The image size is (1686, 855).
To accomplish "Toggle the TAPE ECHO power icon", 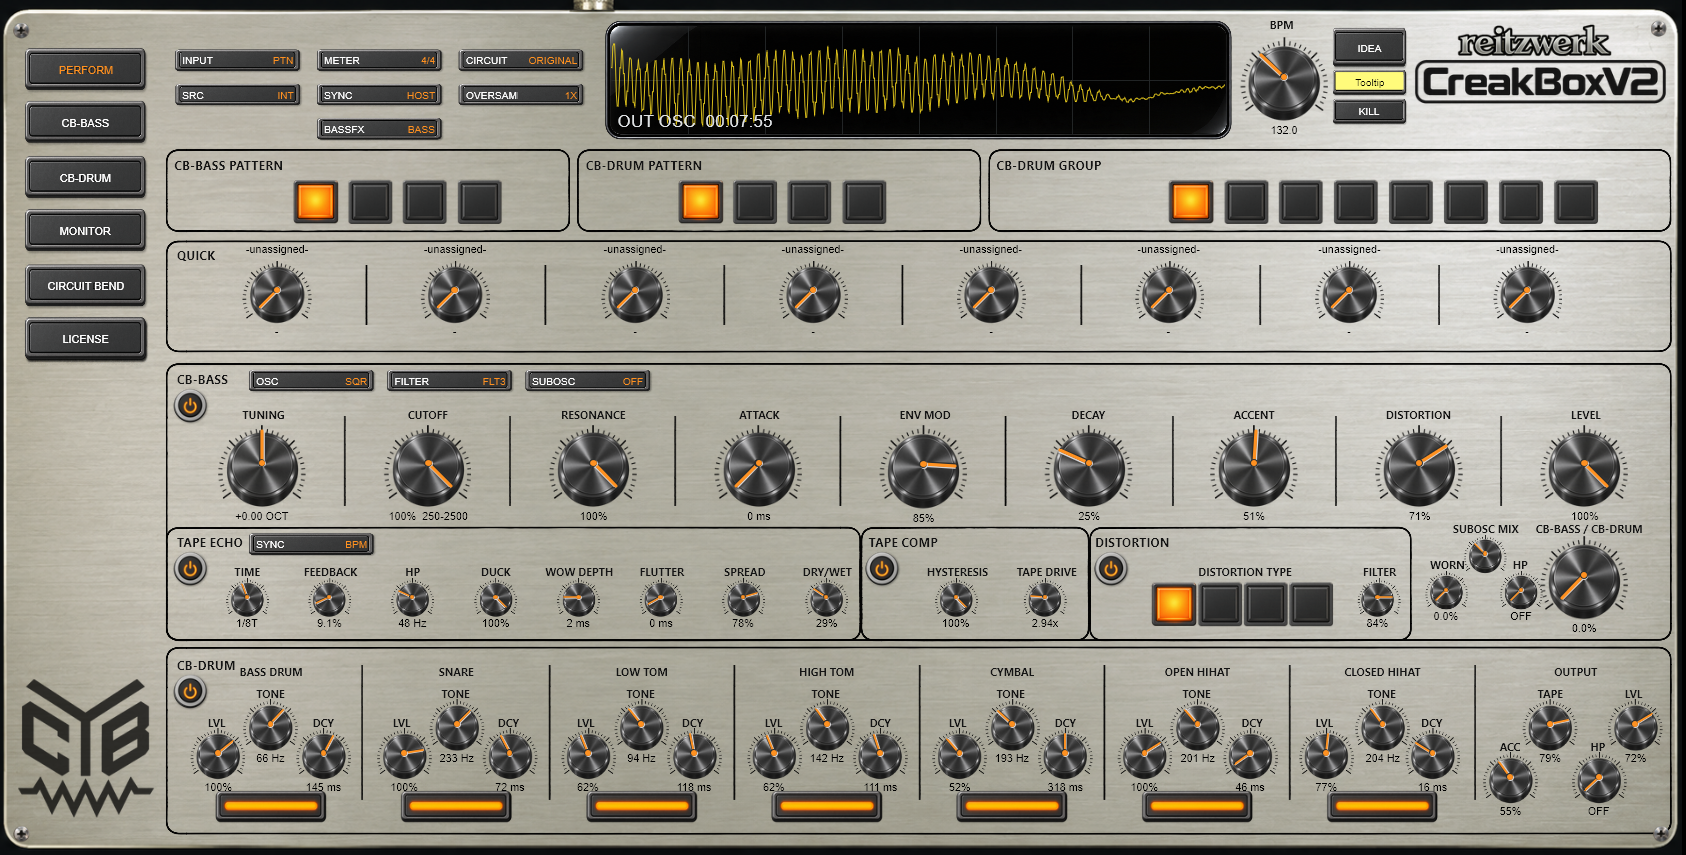I will point(190,569).
